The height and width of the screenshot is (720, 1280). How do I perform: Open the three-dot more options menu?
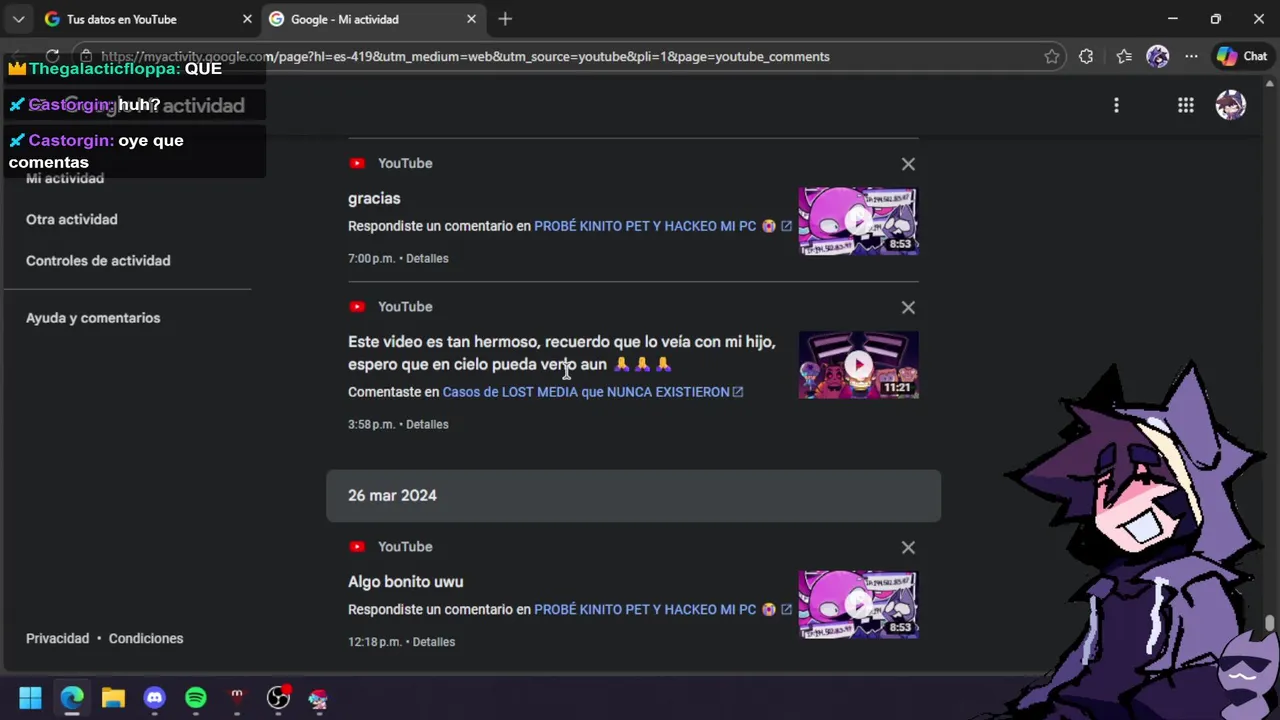pyautogui.click(x=1116, y=105)
